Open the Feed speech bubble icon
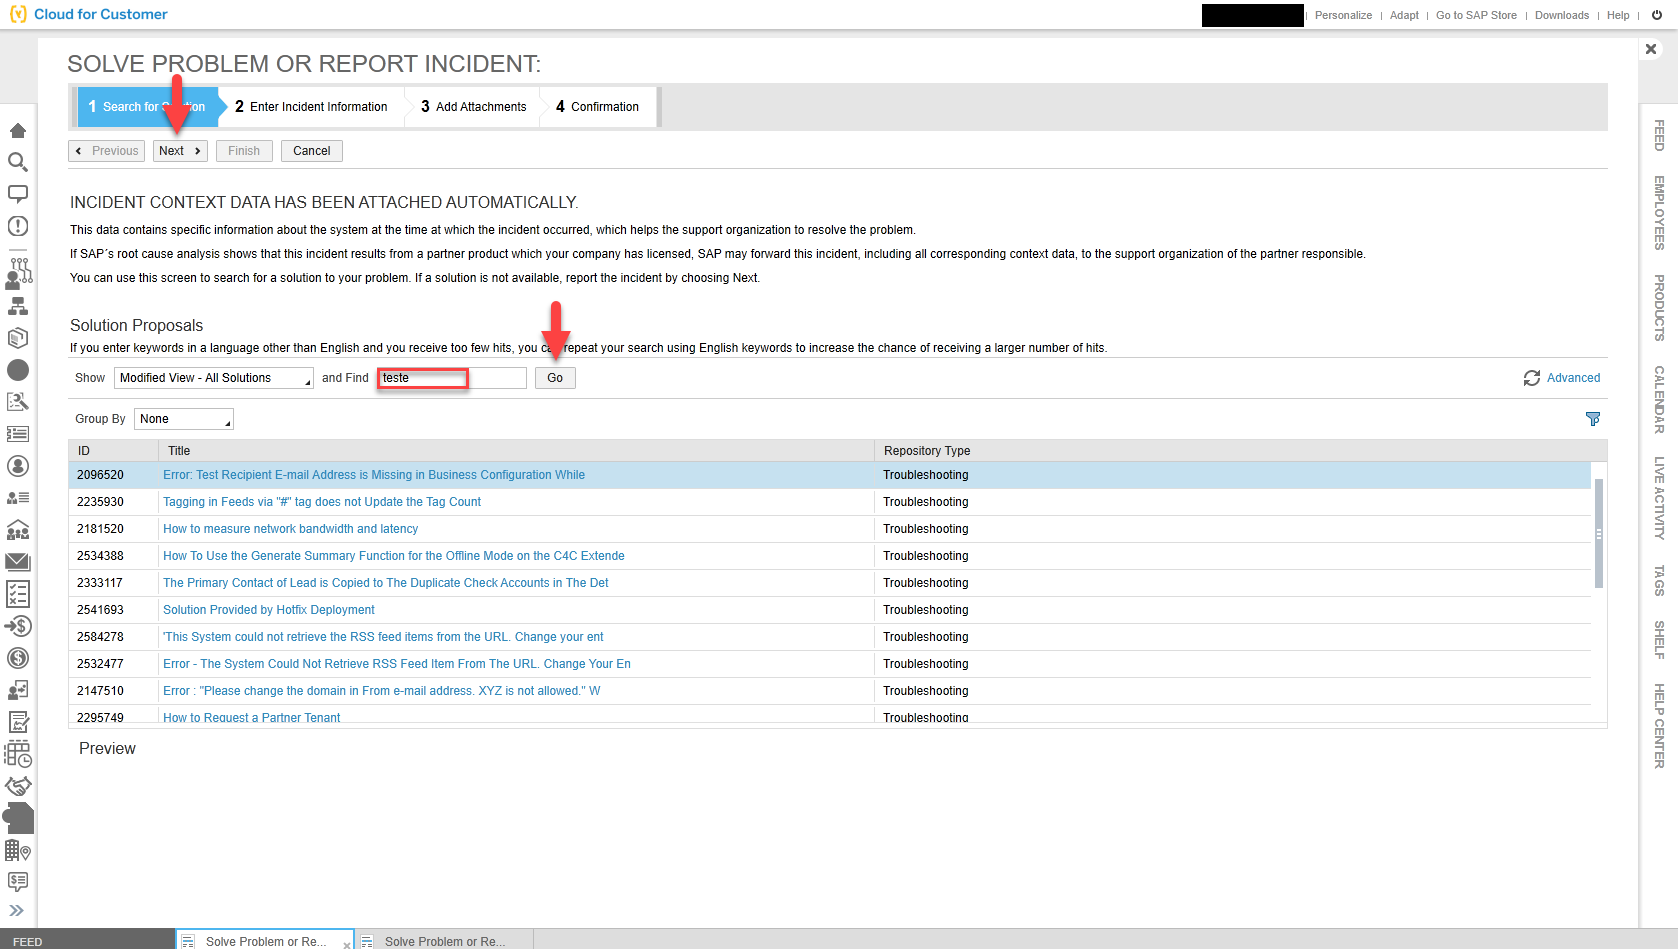 click(x=18, y=194)
